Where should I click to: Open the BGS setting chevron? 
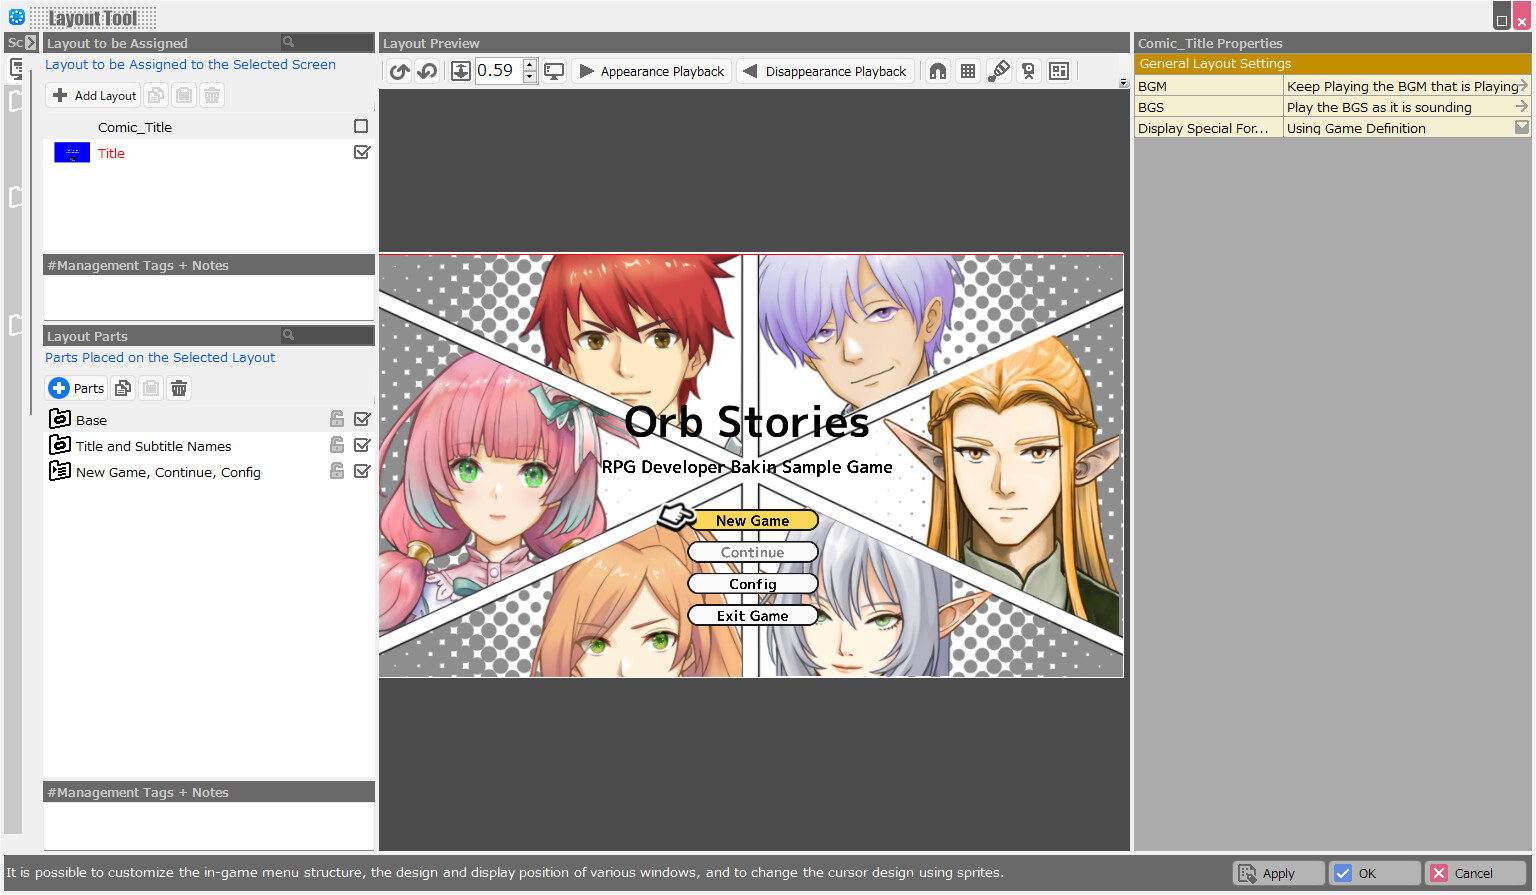tap(1521, 107)
